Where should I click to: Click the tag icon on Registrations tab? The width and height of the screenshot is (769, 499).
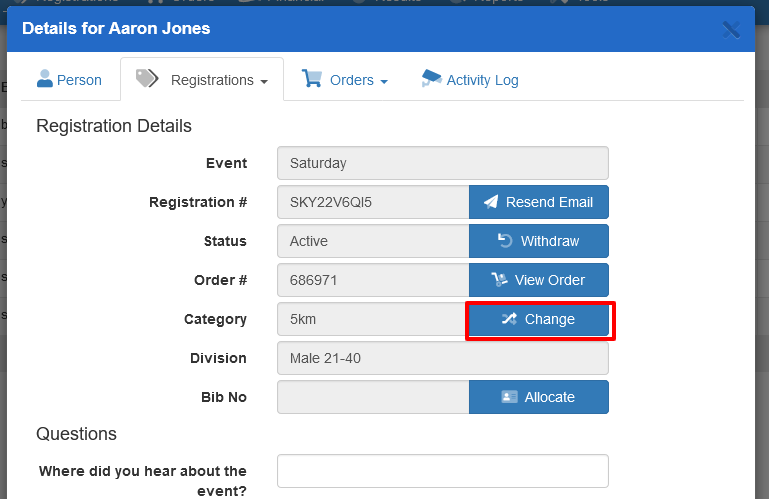(x=147, y=79)
